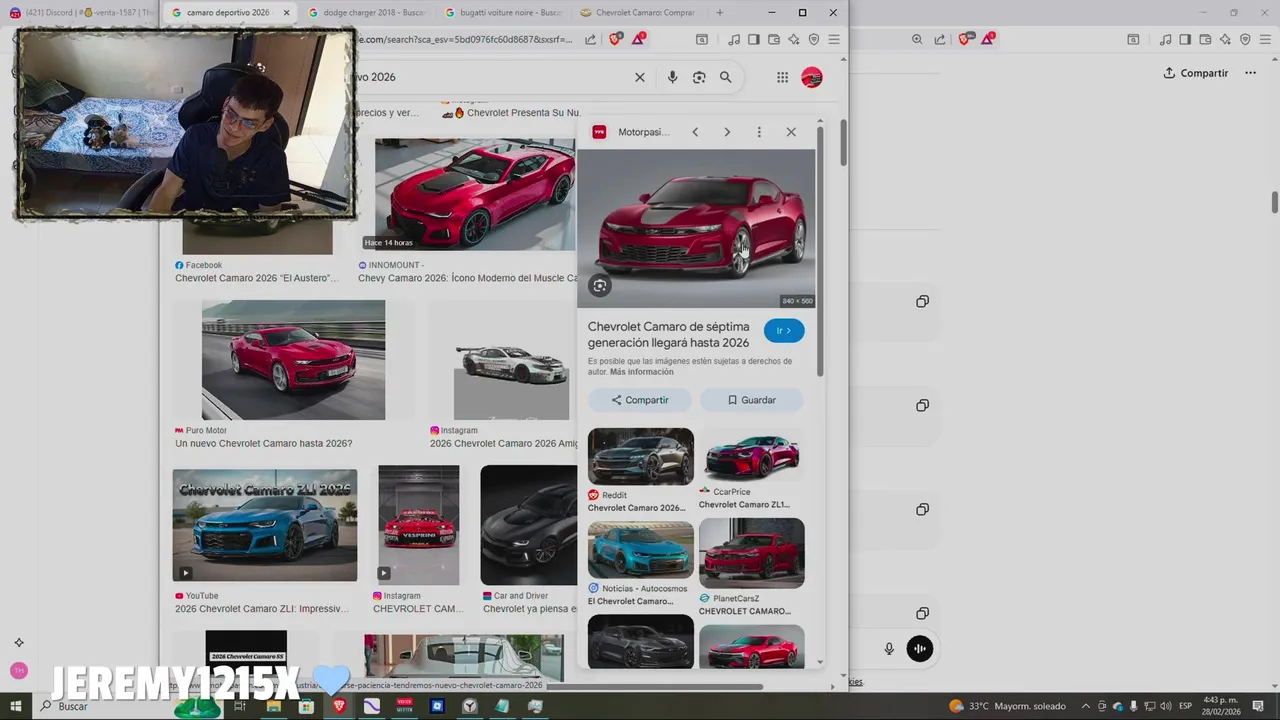Image resolution: width=1280 pixels, height=720 pixels.
Task: Show hidden system tray icons
Action: pos(1086,706)
